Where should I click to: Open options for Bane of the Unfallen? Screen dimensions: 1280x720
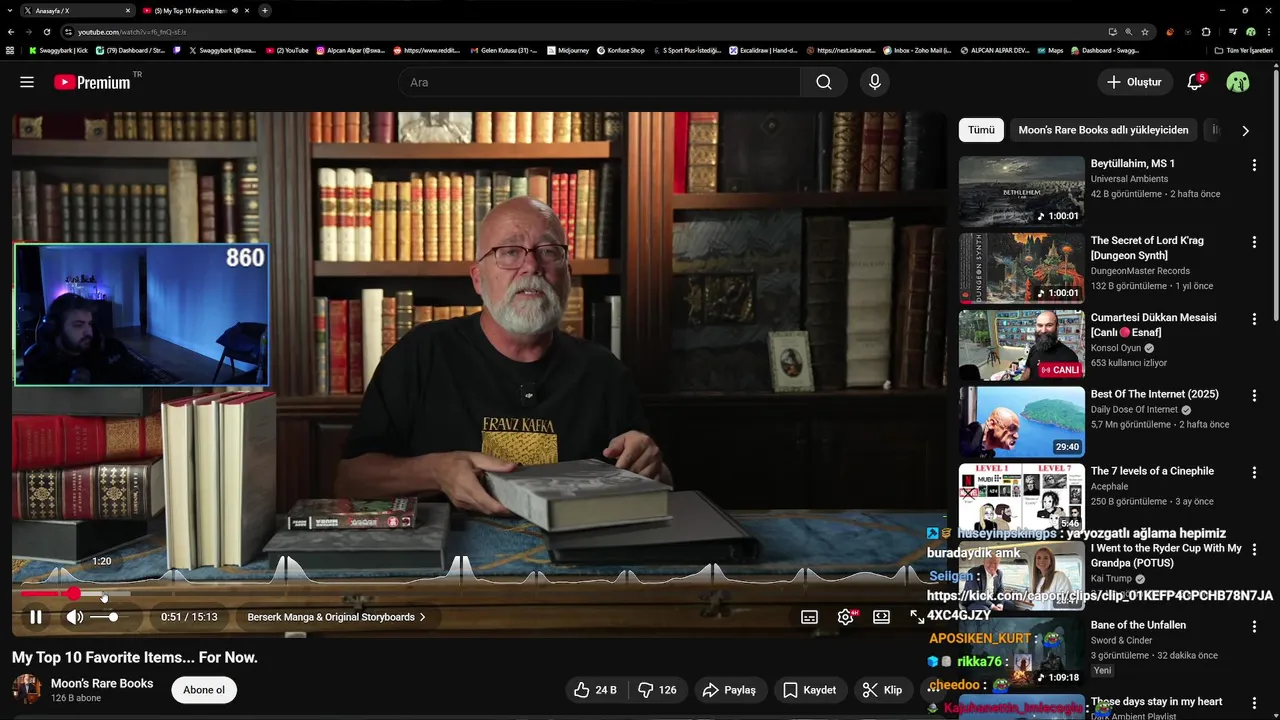tap(1254, 627)
